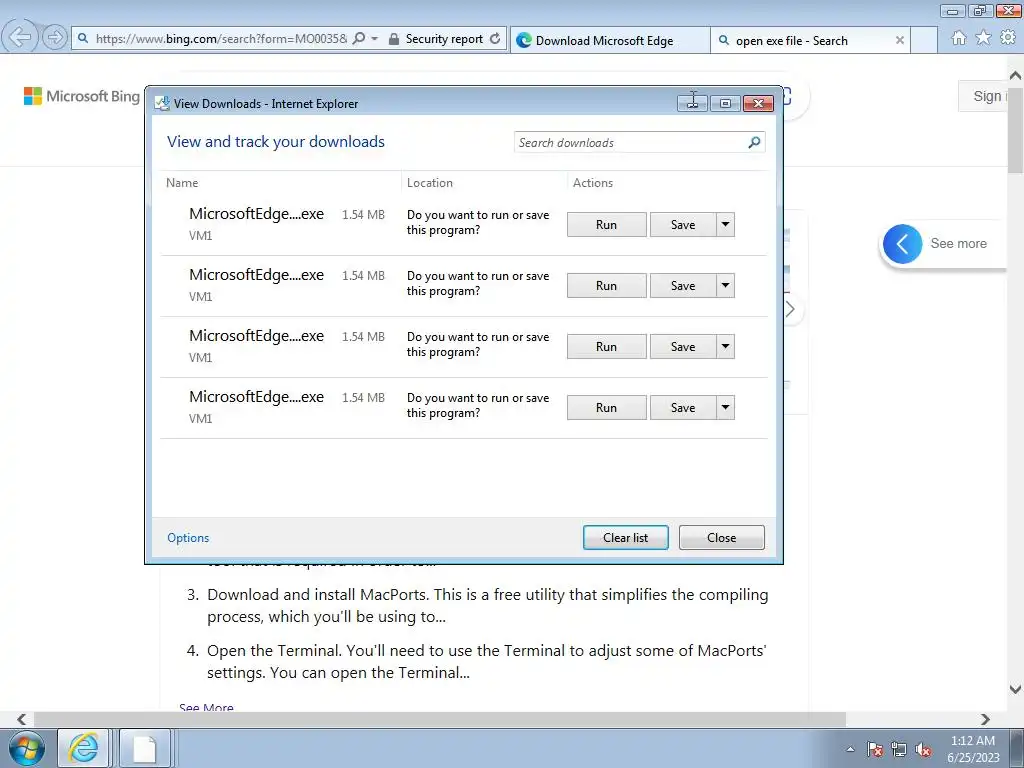Select the Name column header
The width and height of the screenshot is (1024, 768).
[182, 183]
